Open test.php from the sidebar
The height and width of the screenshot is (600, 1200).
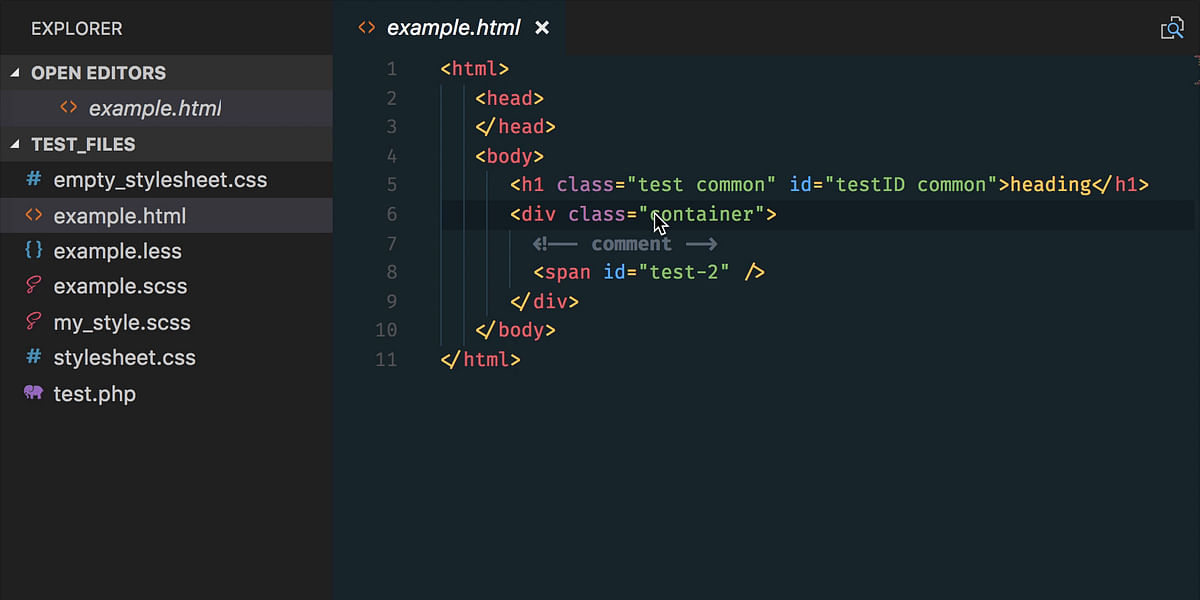click(x=95, y=393)
